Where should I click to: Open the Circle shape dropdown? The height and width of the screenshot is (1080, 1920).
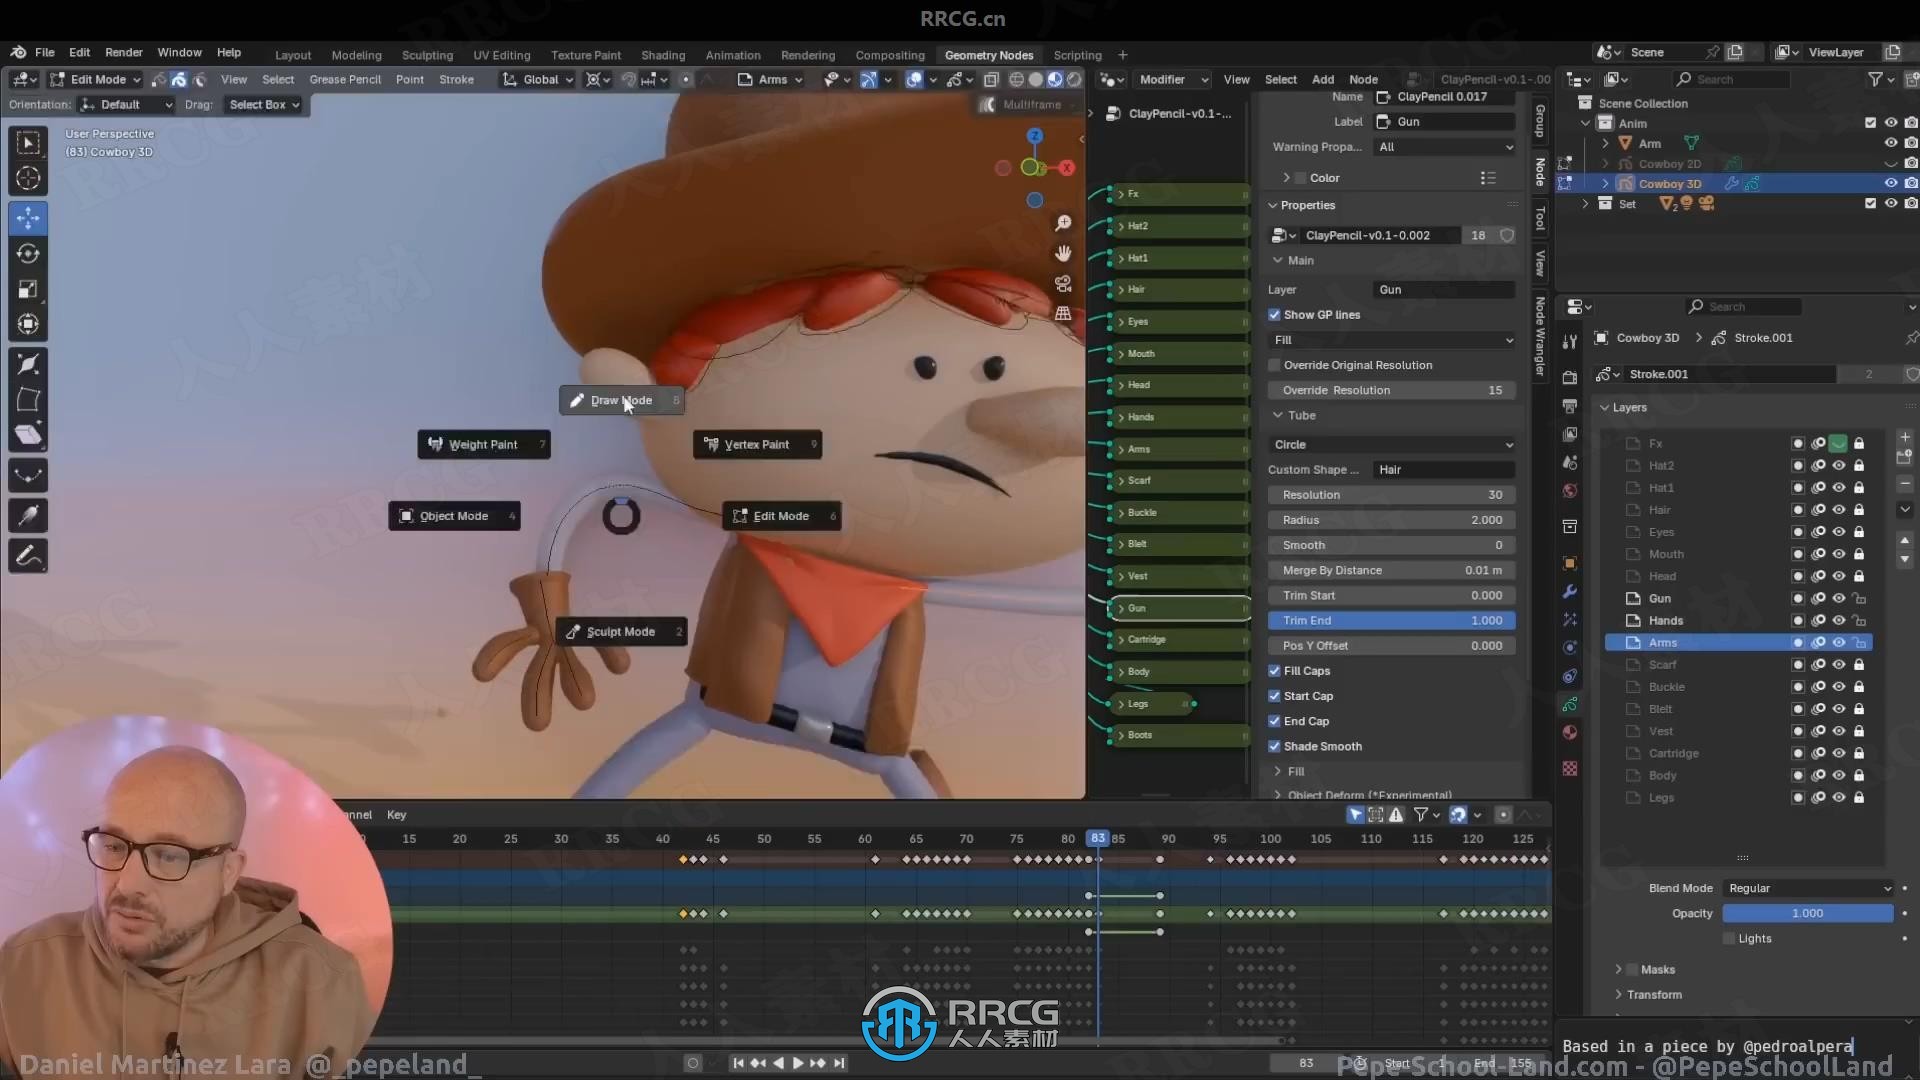tap(1392, 445)
